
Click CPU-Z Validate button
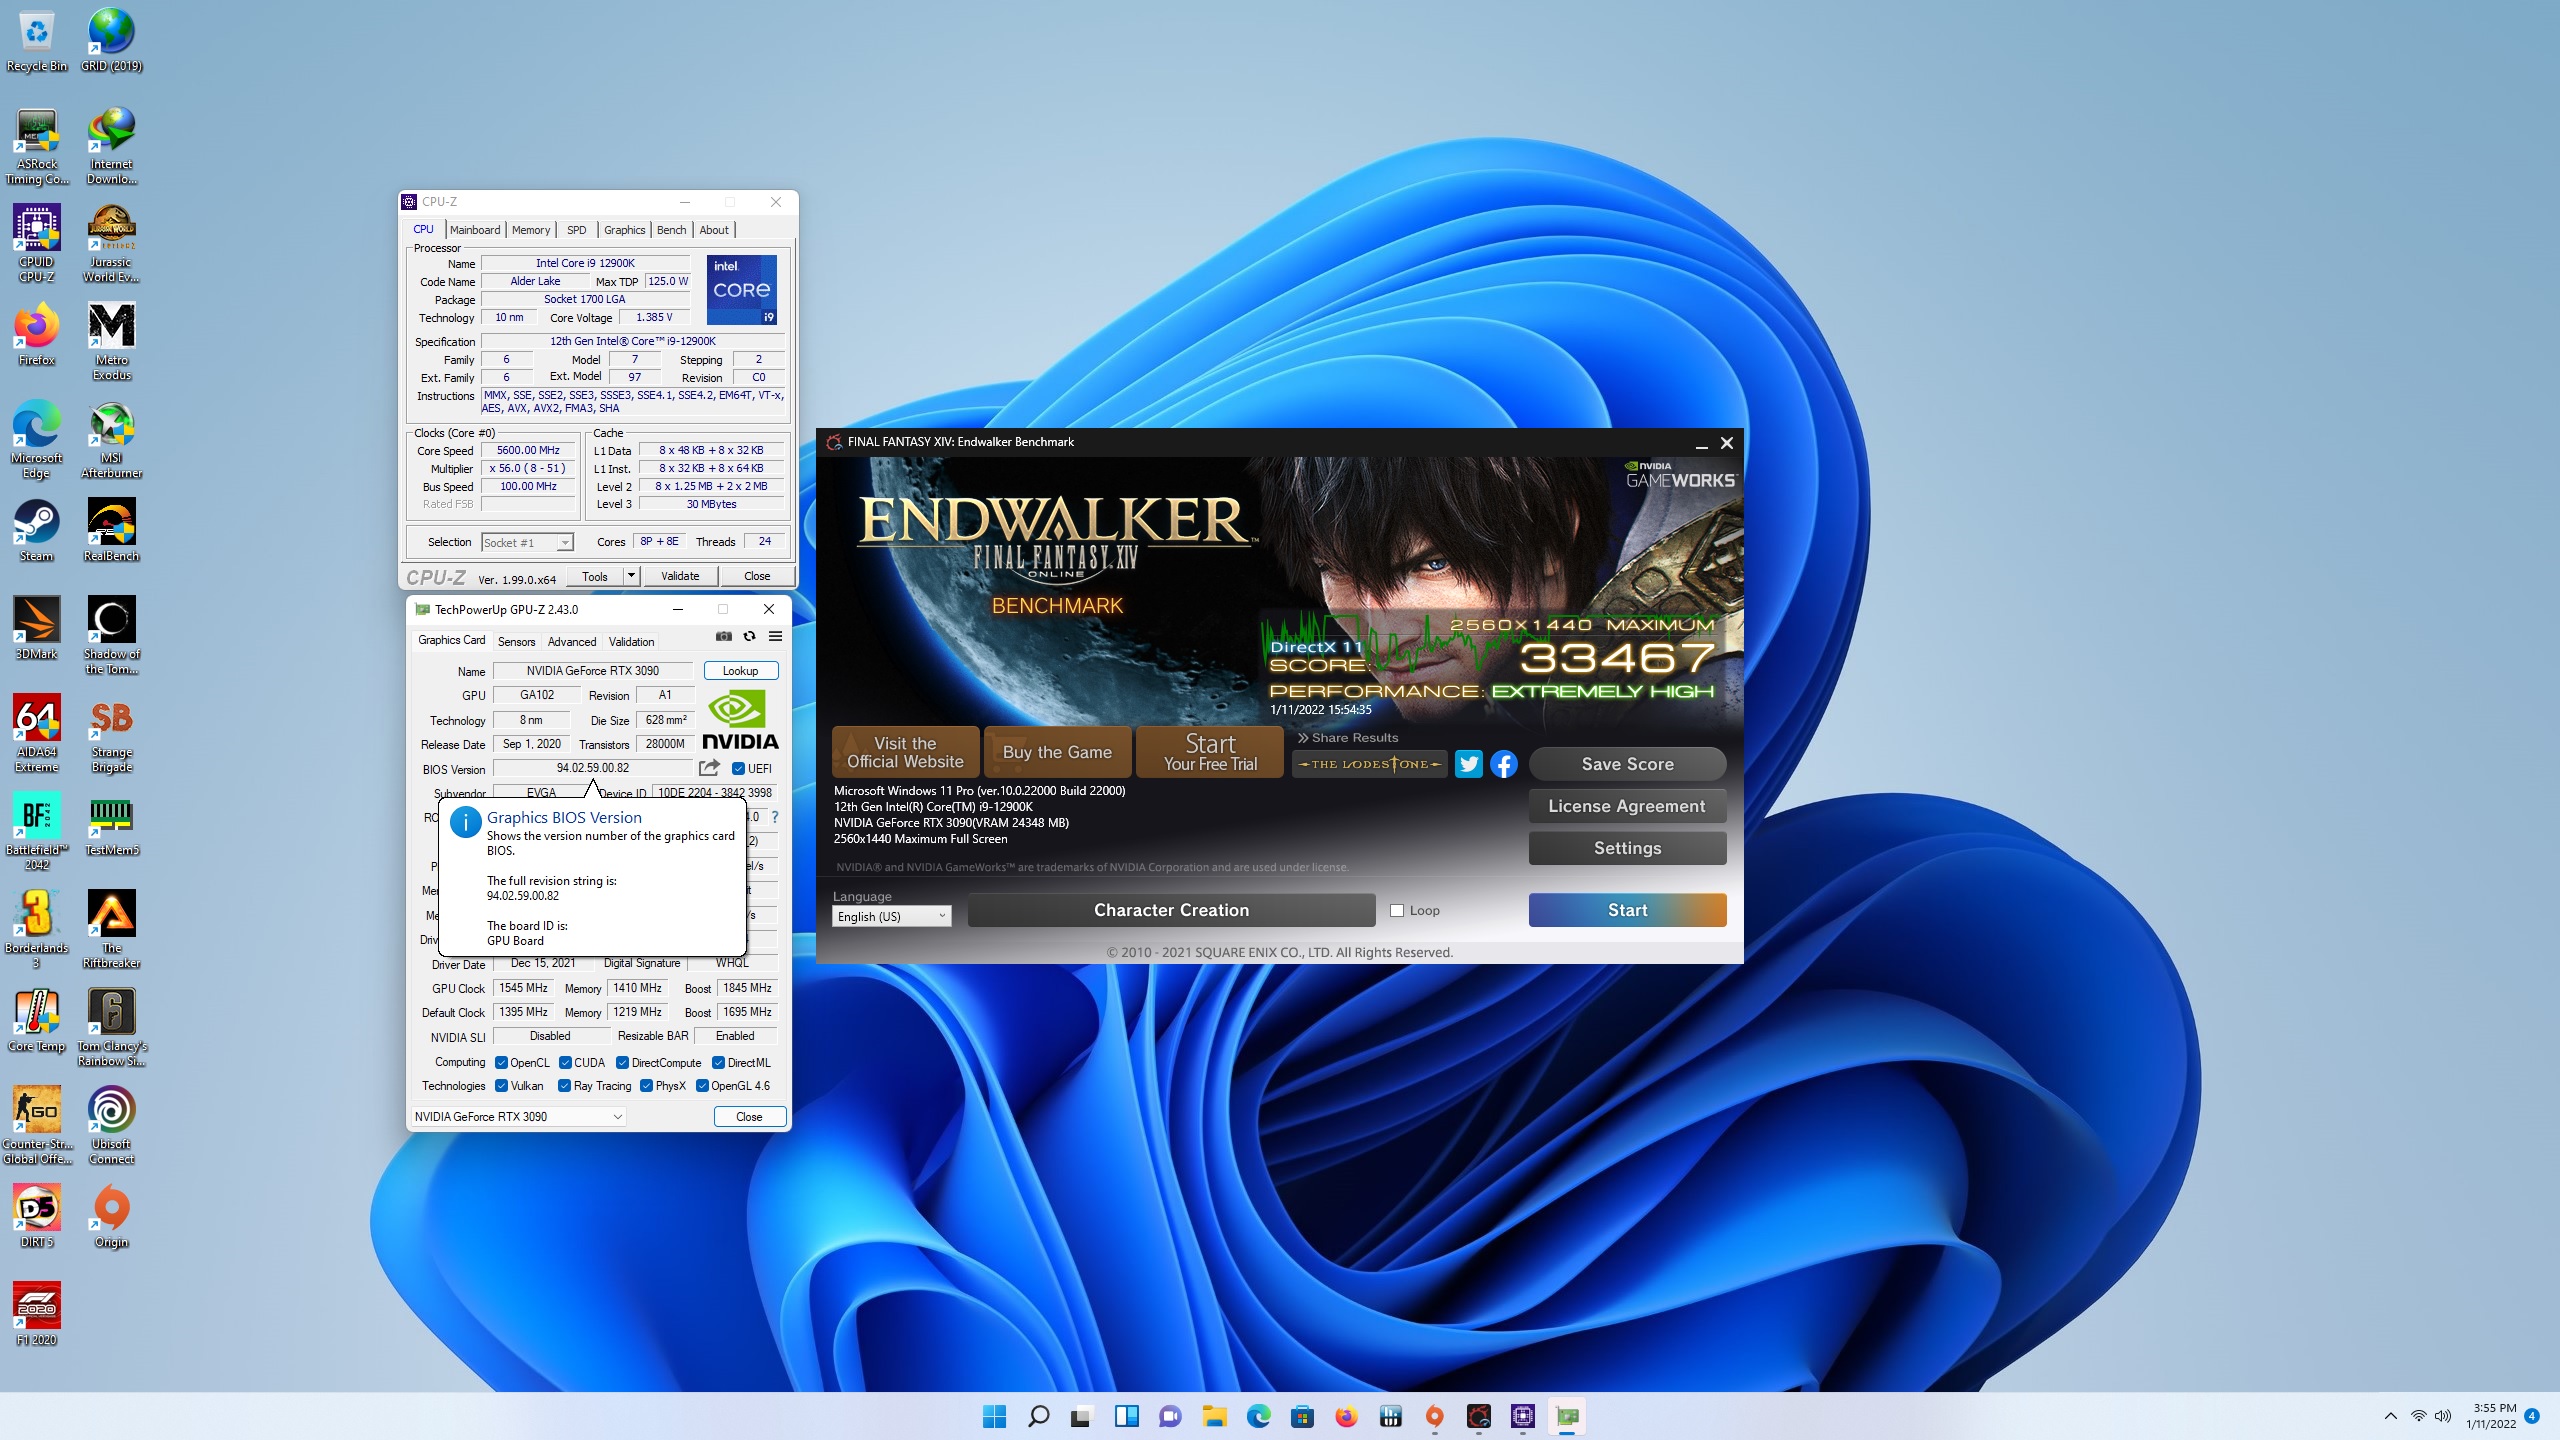[x=680, y=576]
